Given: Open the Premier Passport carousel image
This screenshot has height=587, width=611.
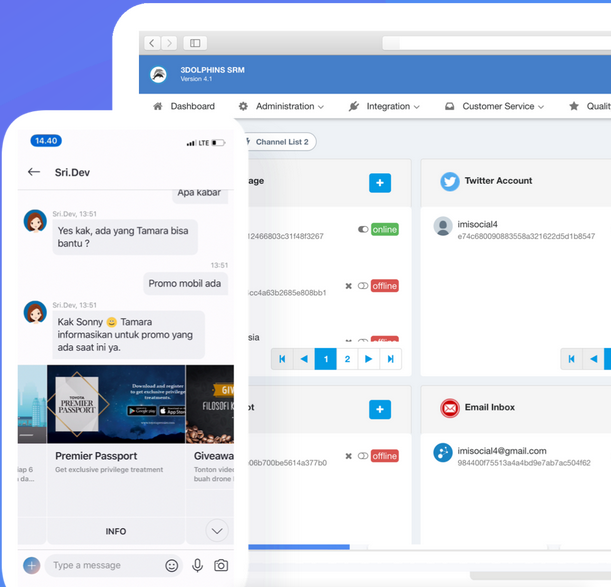Looking at the screenshot, I should (x=116, y=404).
